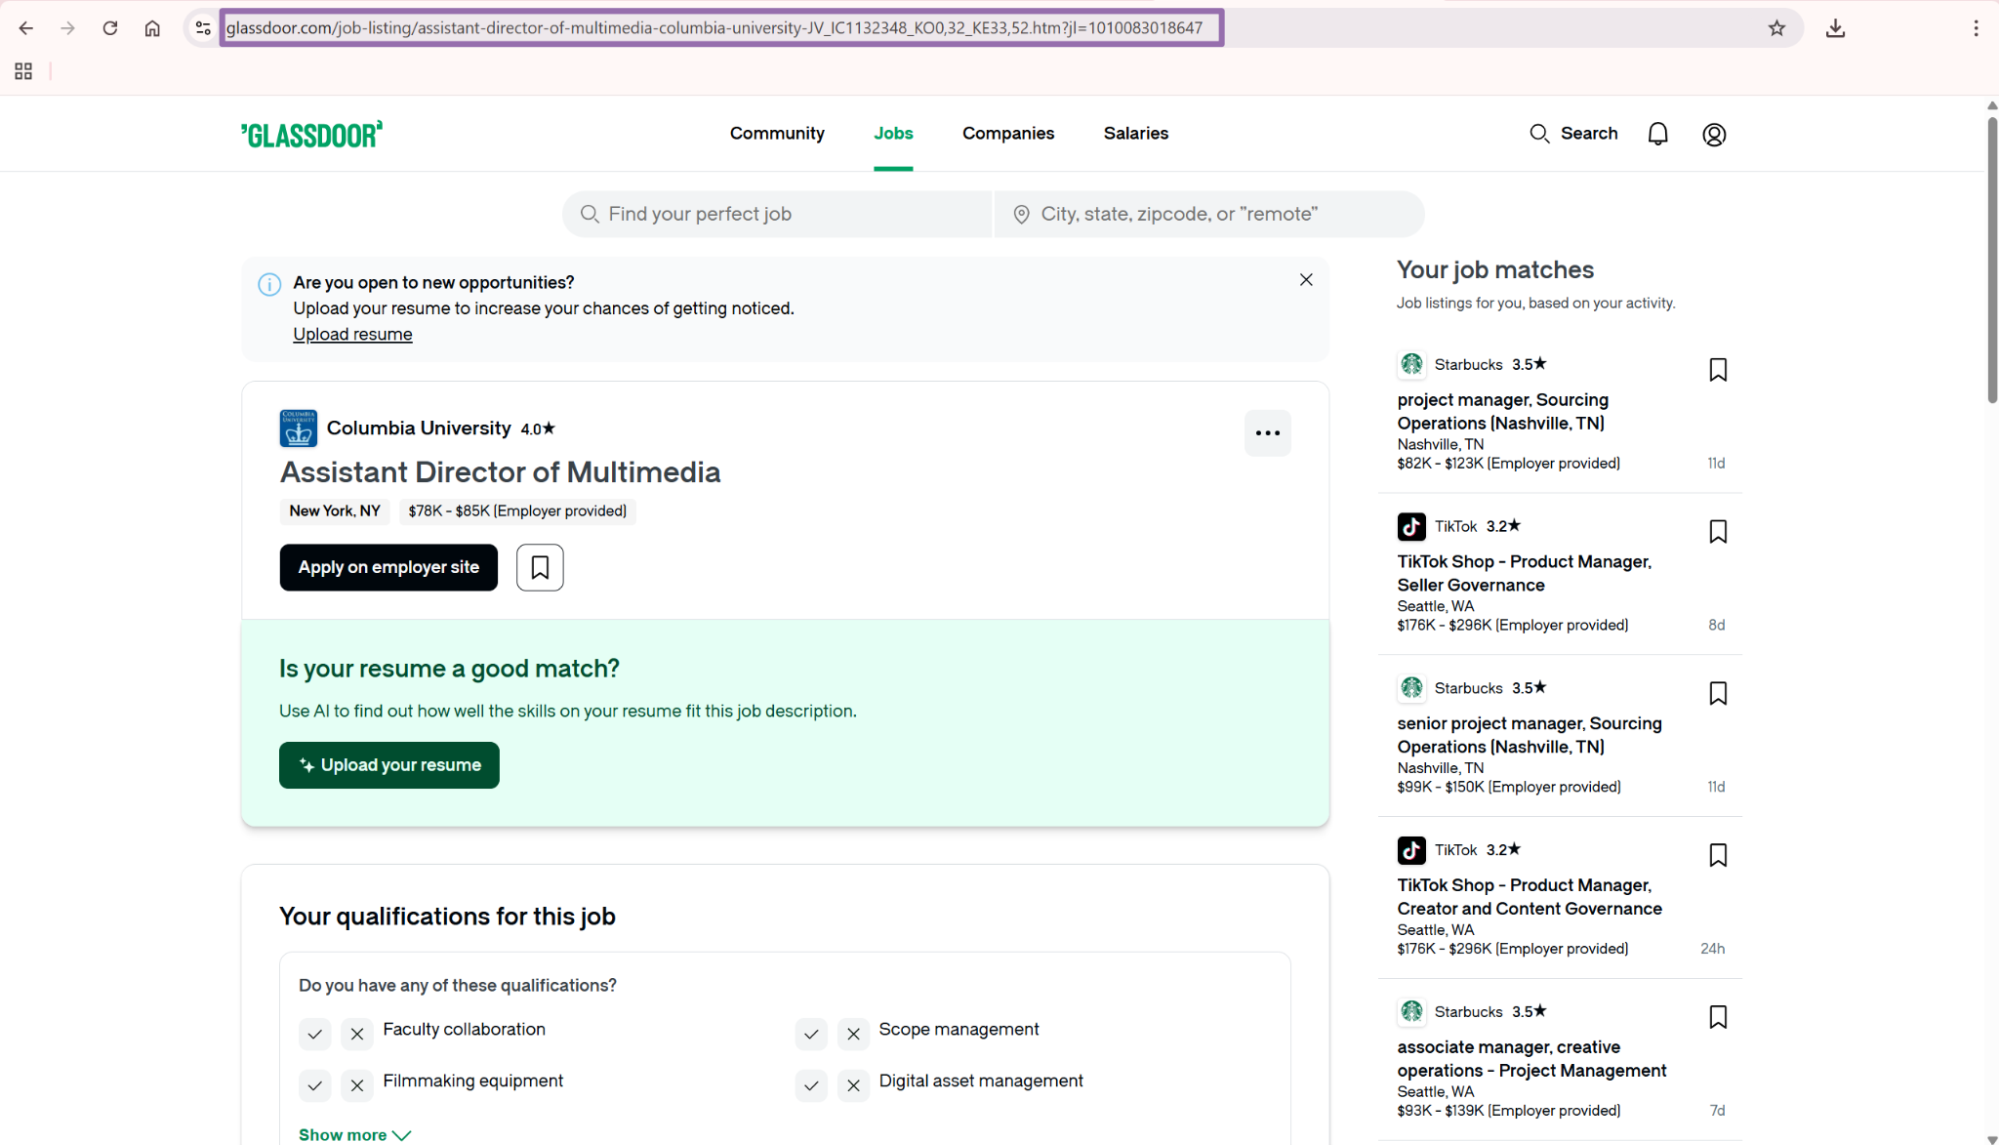Click magnifier icon in job search field
The image size is (1999, 1145).
pos(590,214)
